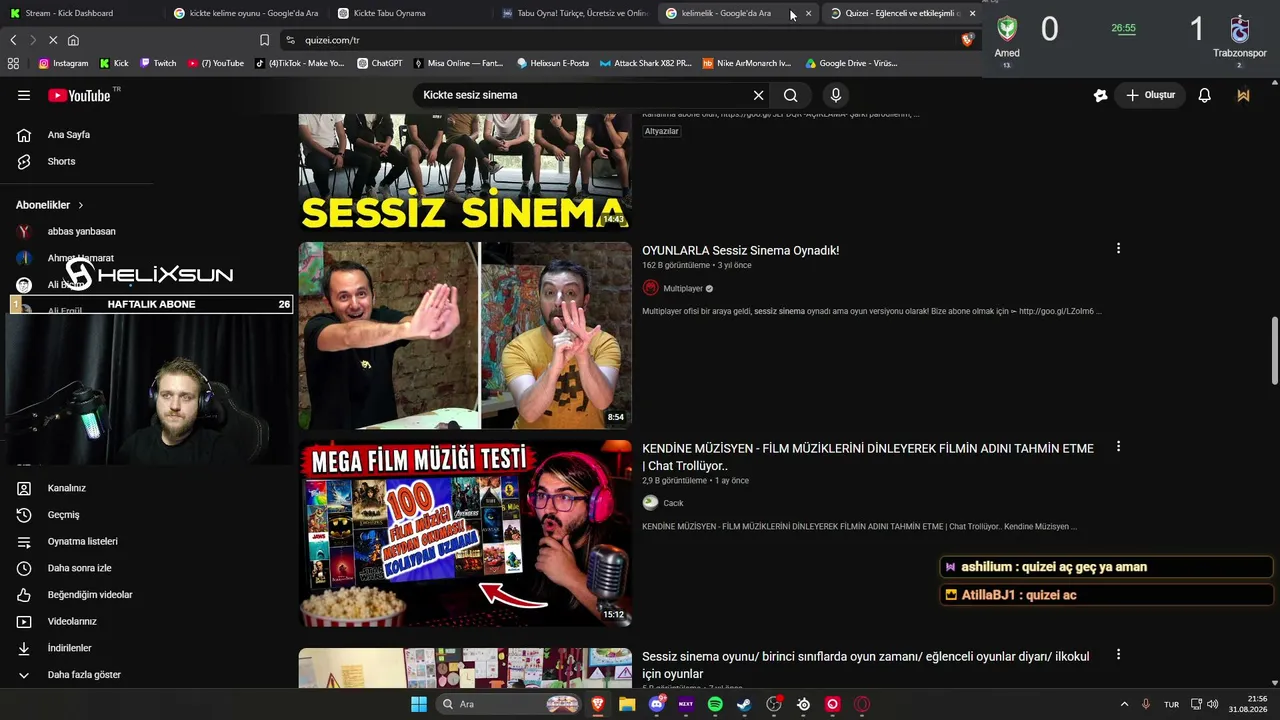Open YouTube notifications bell

[1205, 95]
